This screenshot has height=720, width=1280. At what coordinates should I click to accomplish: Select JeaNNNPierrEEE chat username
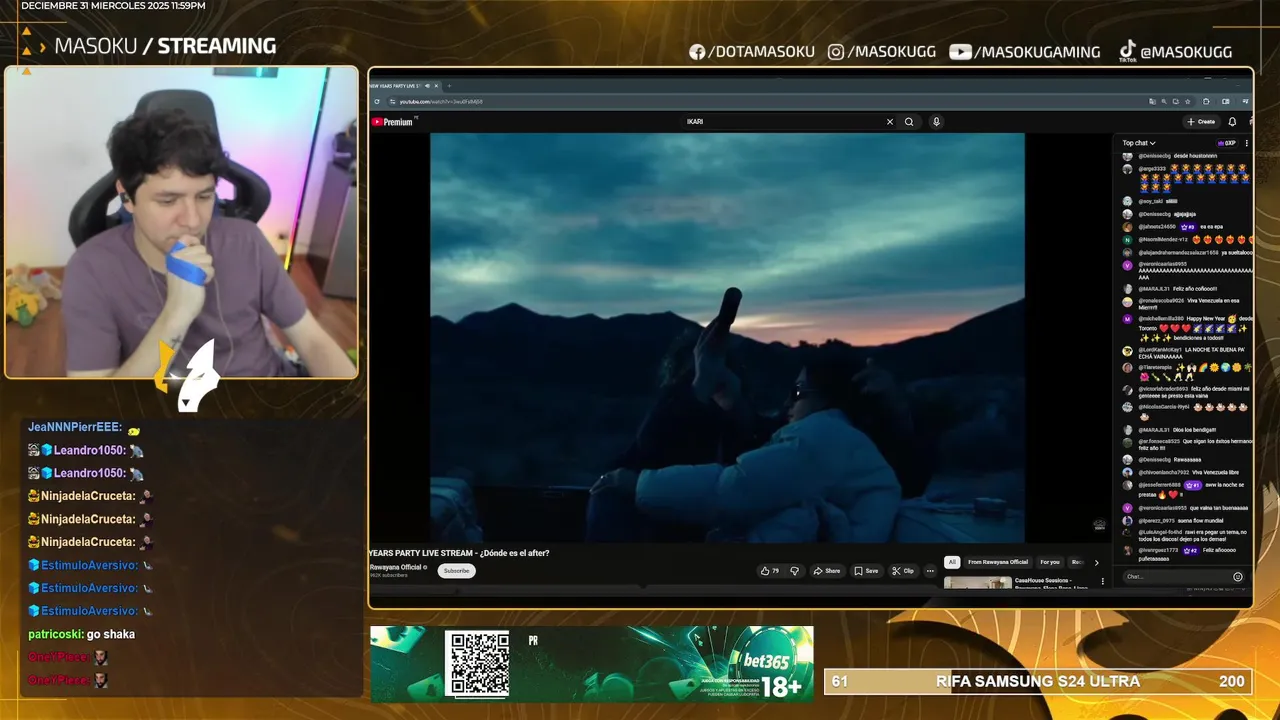click(75, 427)
